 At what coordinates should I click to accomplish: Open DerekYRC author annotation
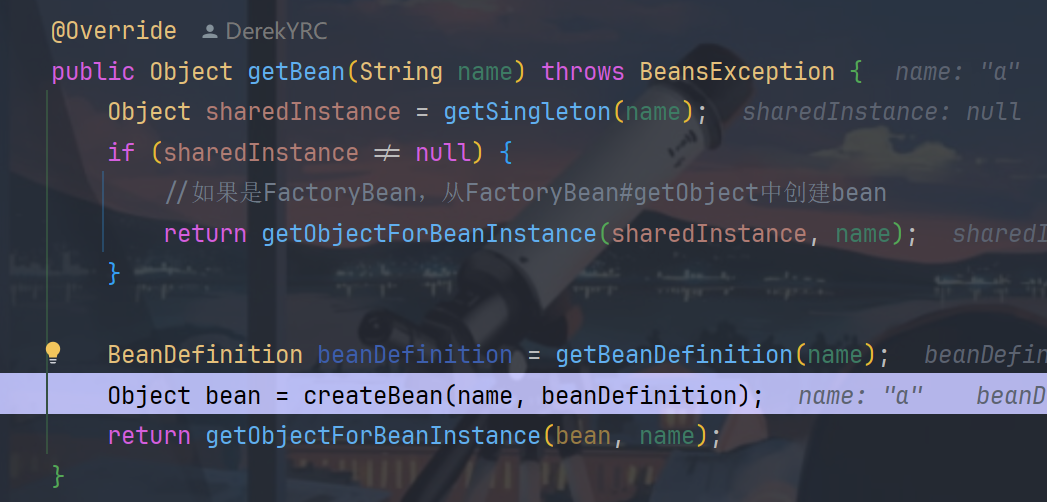(276, 31)
